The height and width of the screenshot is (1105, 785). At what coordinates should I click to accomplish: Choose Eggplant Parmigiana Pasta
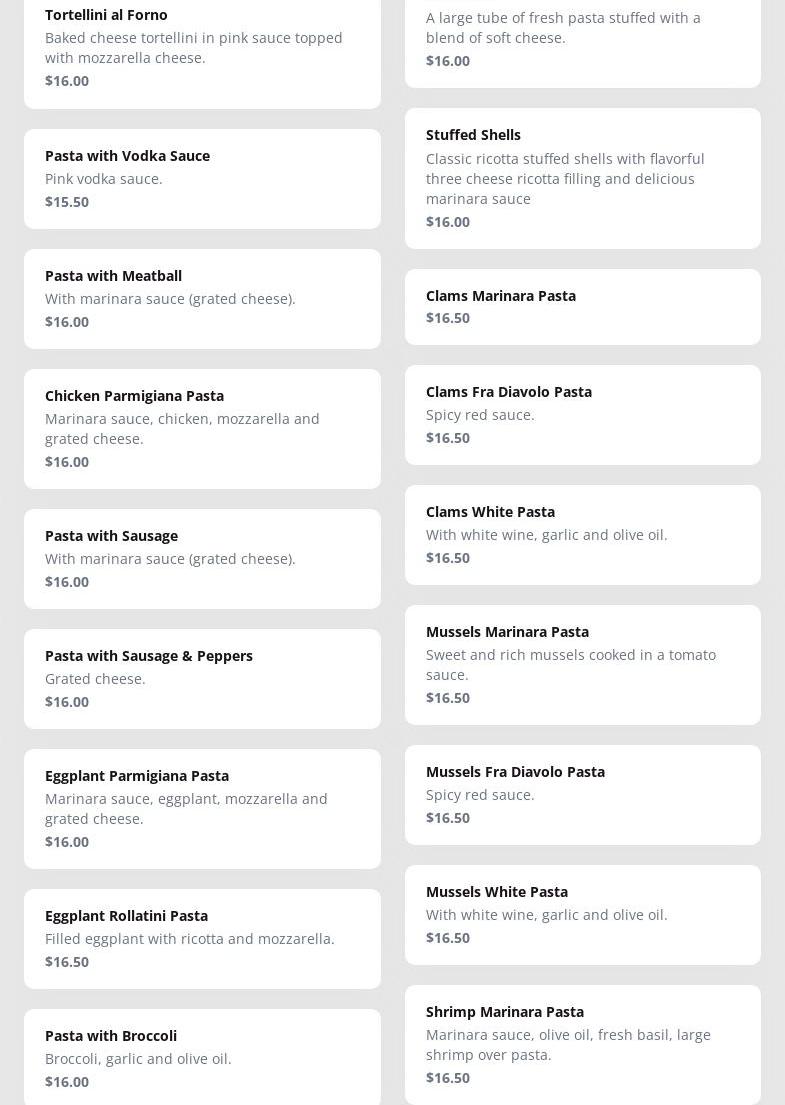[202, 808]
